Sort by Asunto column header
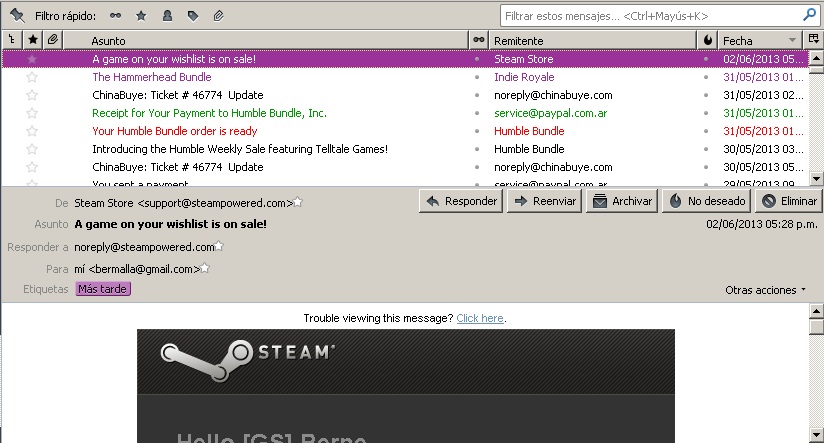Image resolution: width=824 pixels, height=443 pixels. 265,40
